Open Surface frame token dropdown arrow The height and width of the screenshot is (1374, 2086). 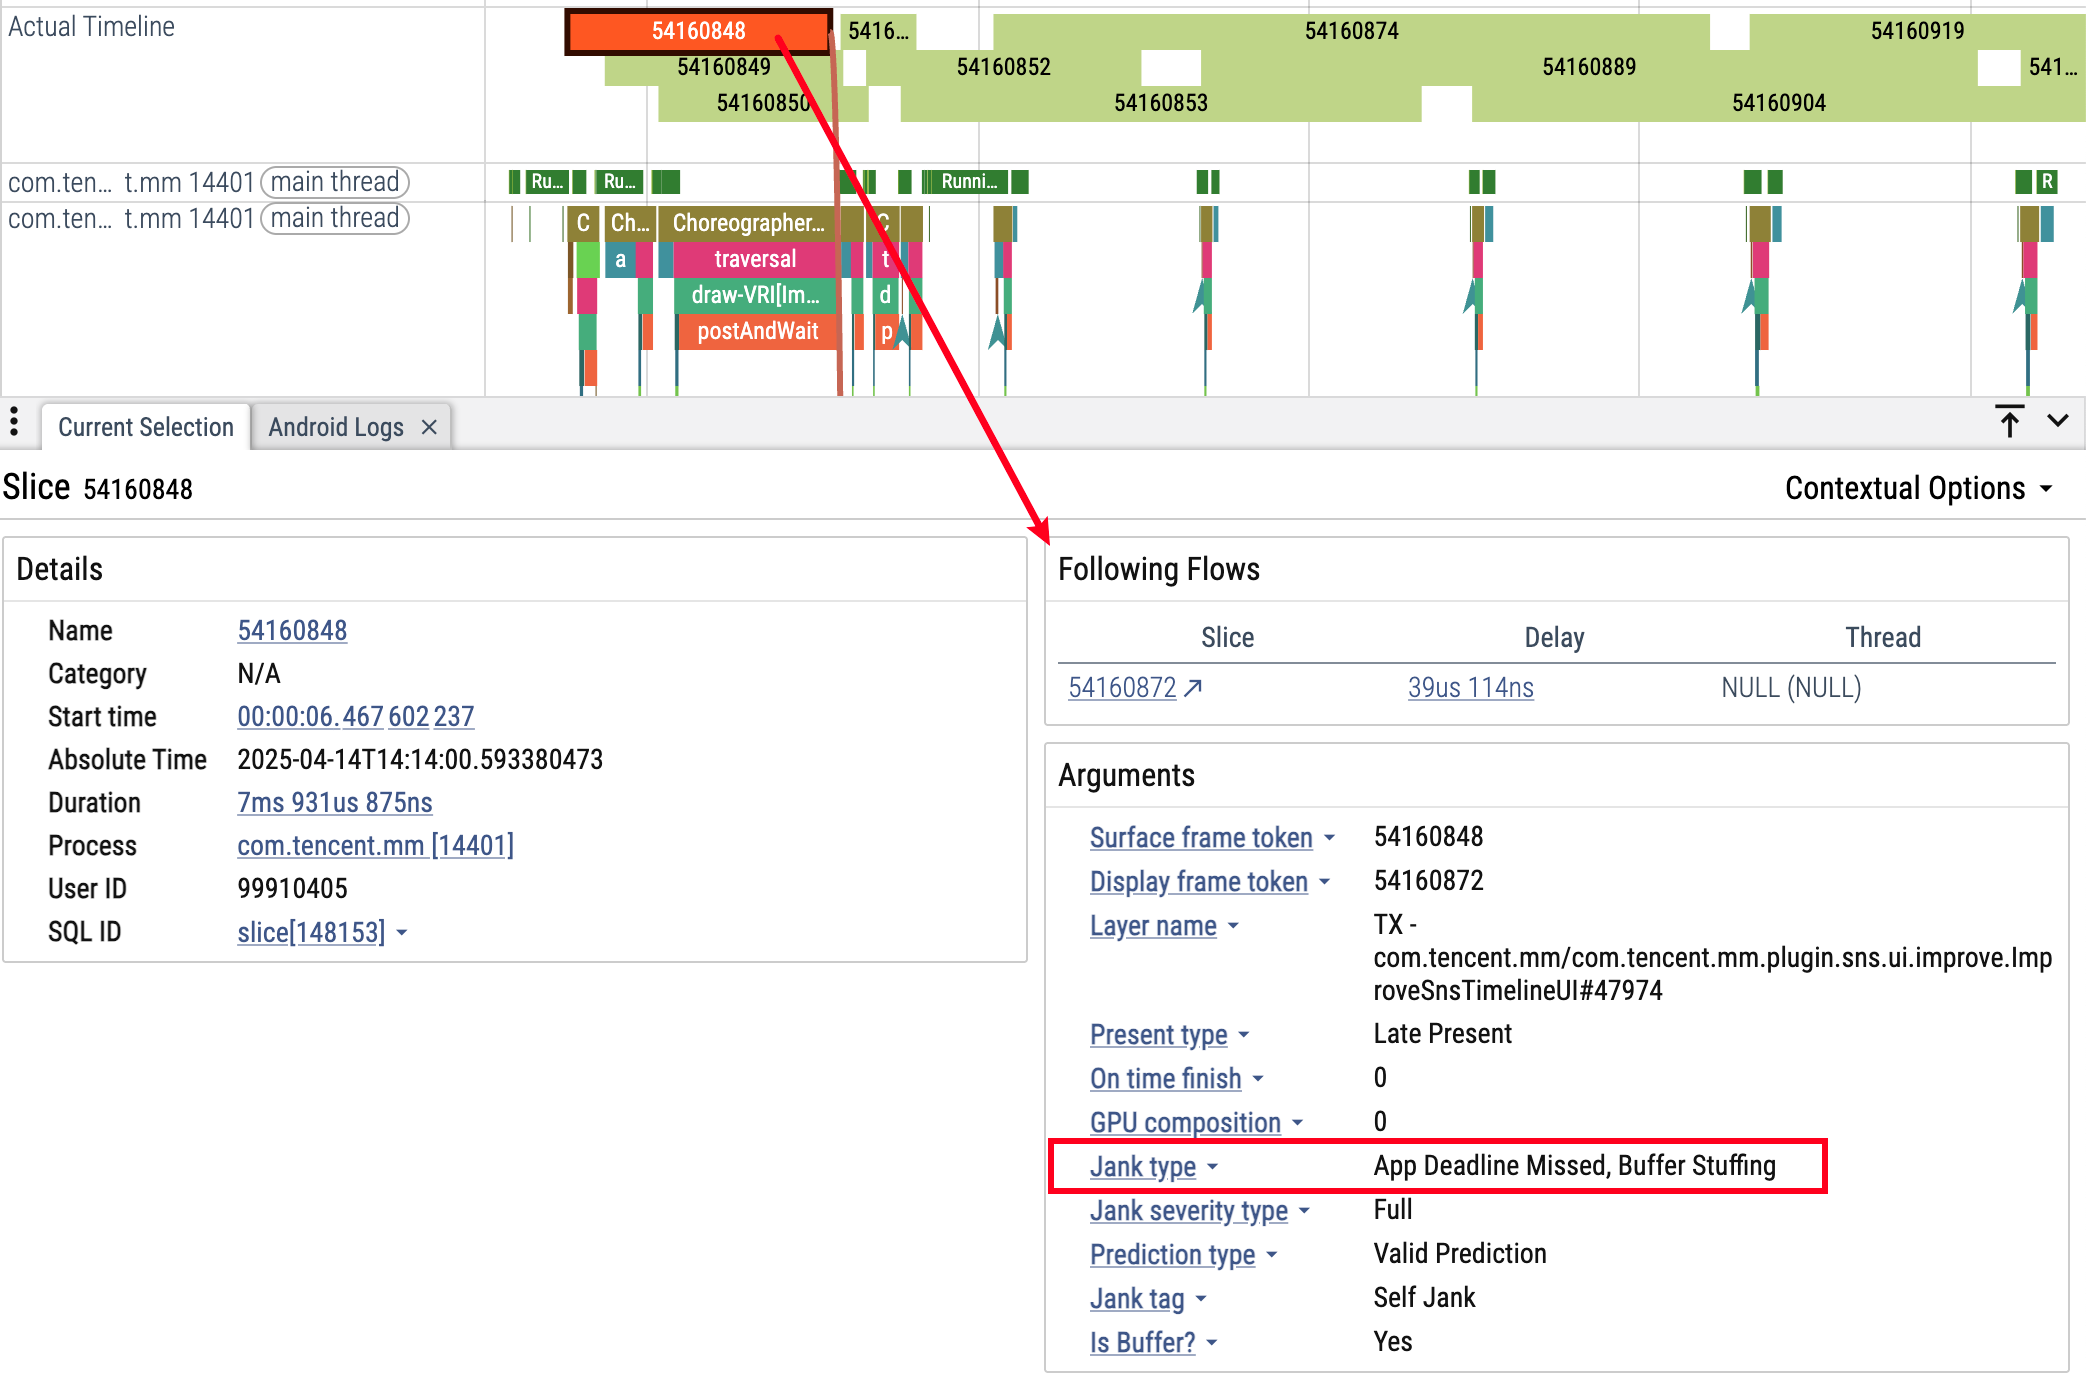(x=1329, y=838)
